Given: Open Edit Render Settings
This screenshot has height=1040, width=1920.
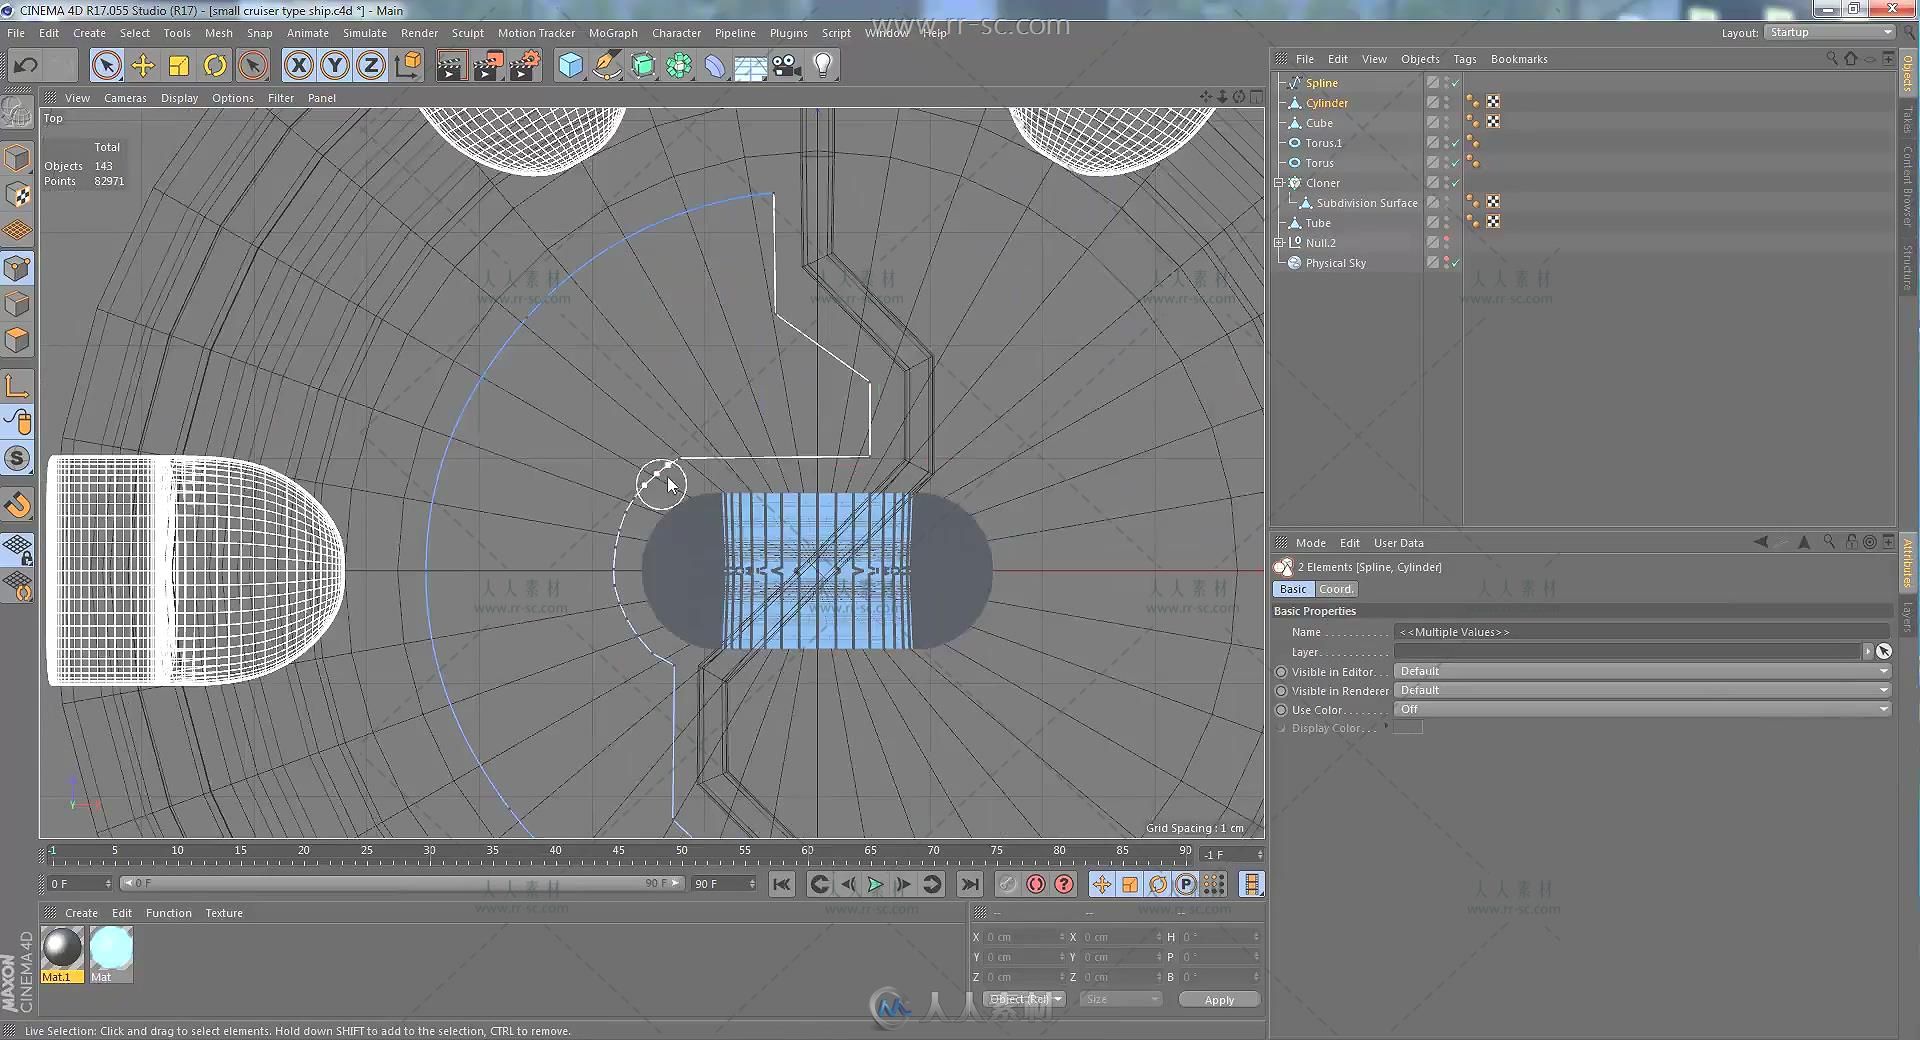Looking at the screenshot, I should 525,66.
